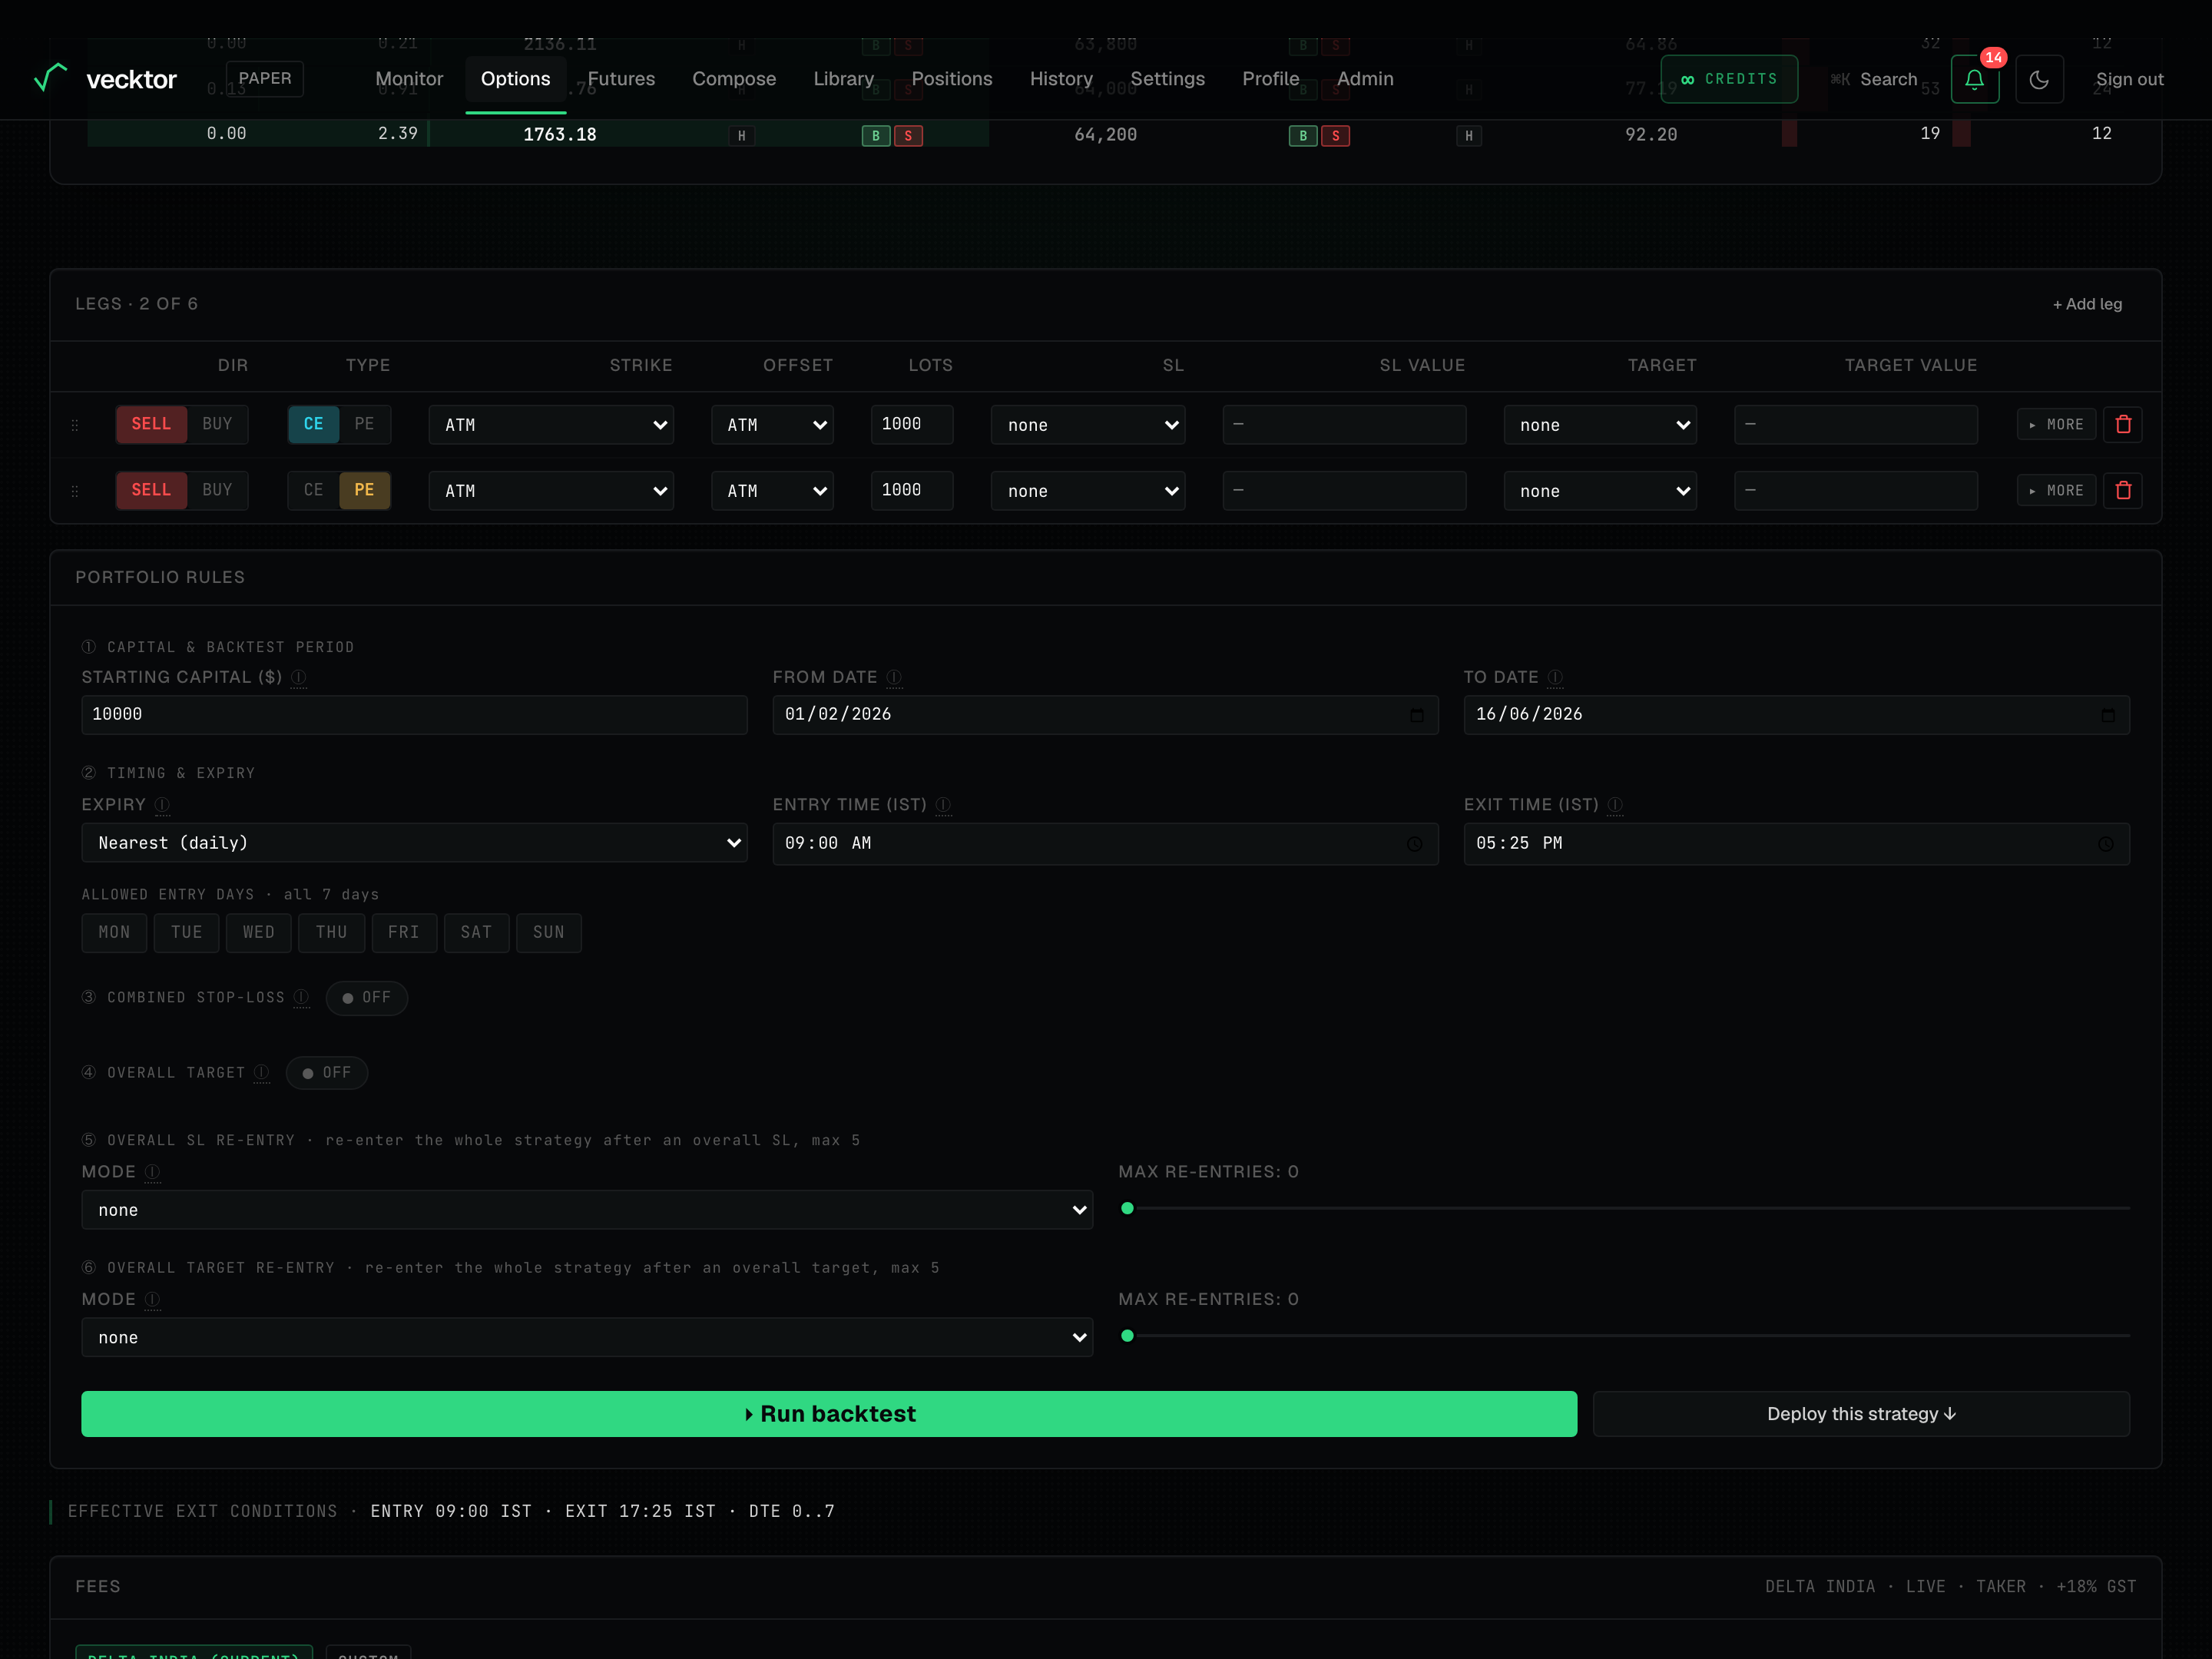Show info icon next to Exit Time (IST)
This screenshot has height=1659, width=2212.
1615,805
